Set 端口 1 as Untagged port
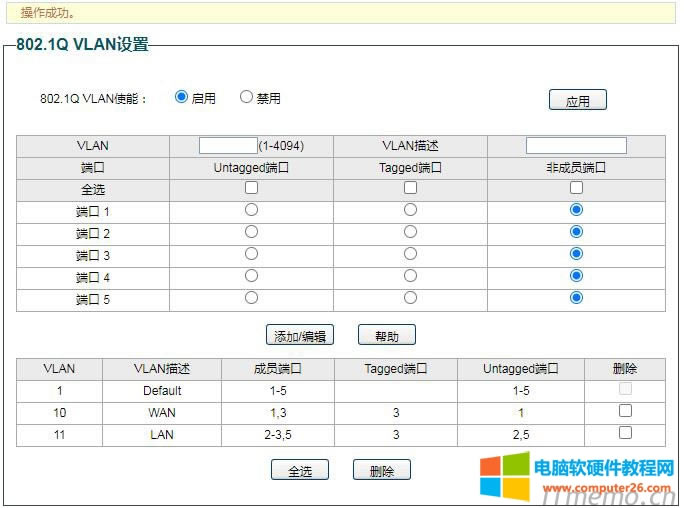Image resolution: width=684 pixels, height=508 pixels. (x=251, y=210)
